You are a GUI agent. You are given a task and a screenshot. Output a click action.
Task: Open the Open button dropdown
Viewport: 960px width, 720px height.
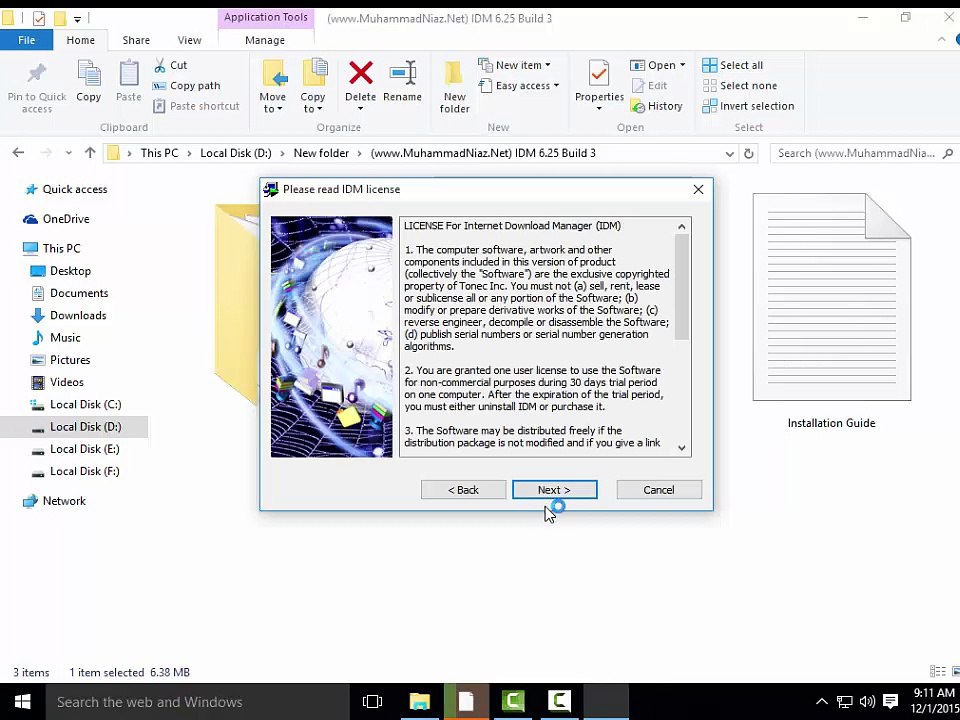pos(682,65)
